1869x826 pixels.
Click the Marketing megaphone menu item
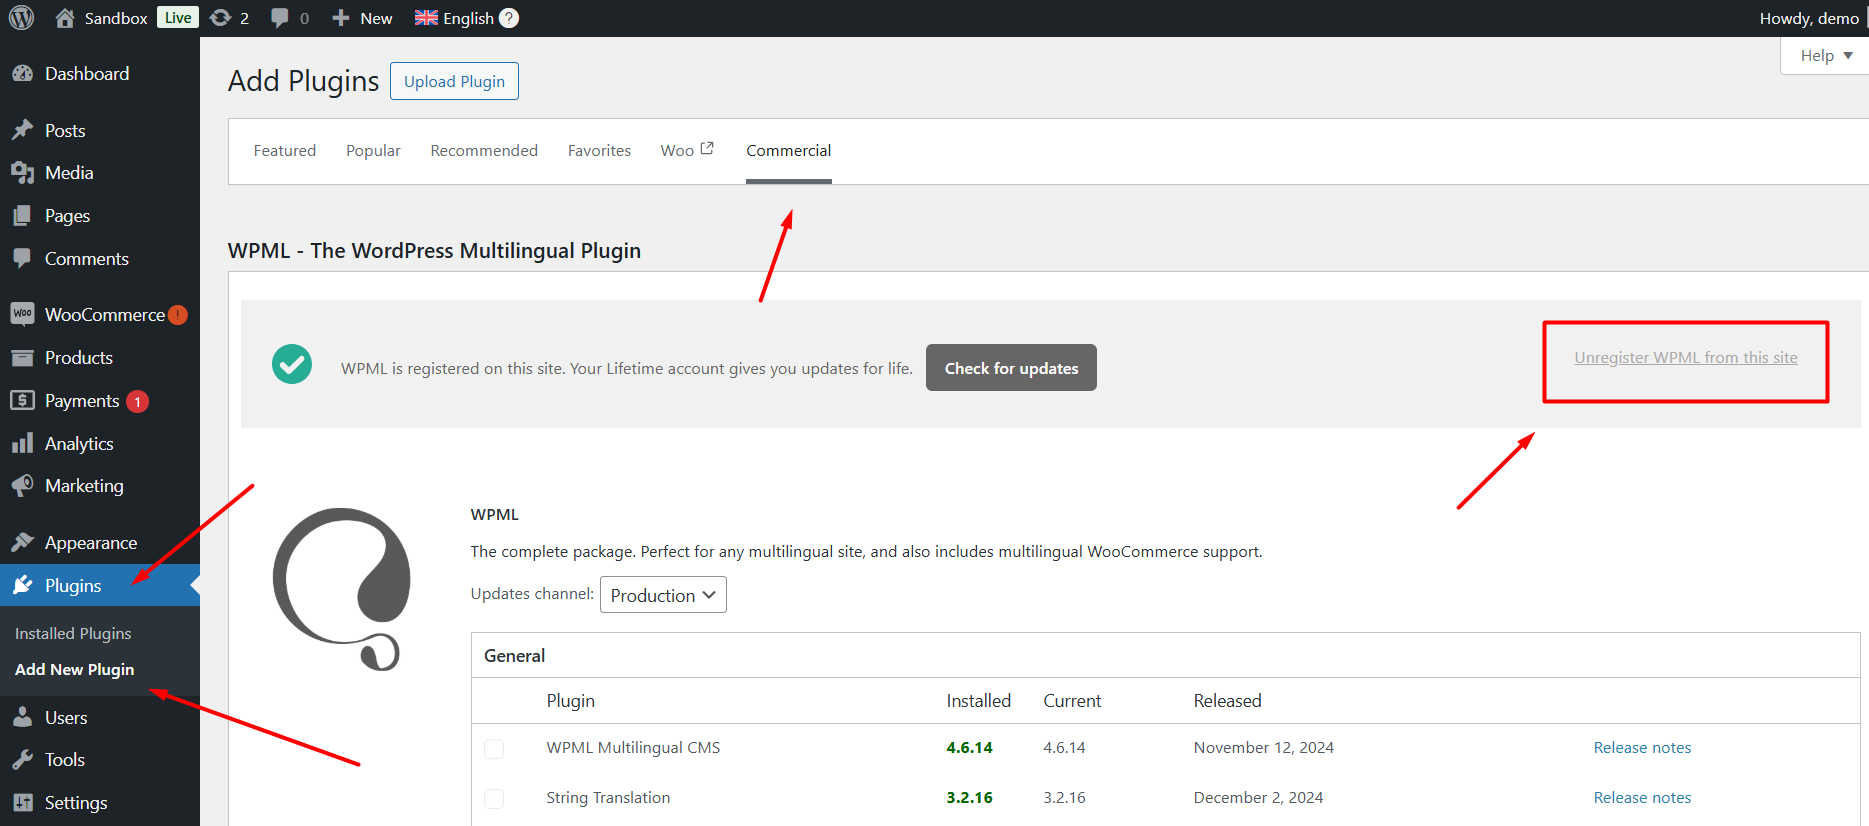[x=84, y=486]
